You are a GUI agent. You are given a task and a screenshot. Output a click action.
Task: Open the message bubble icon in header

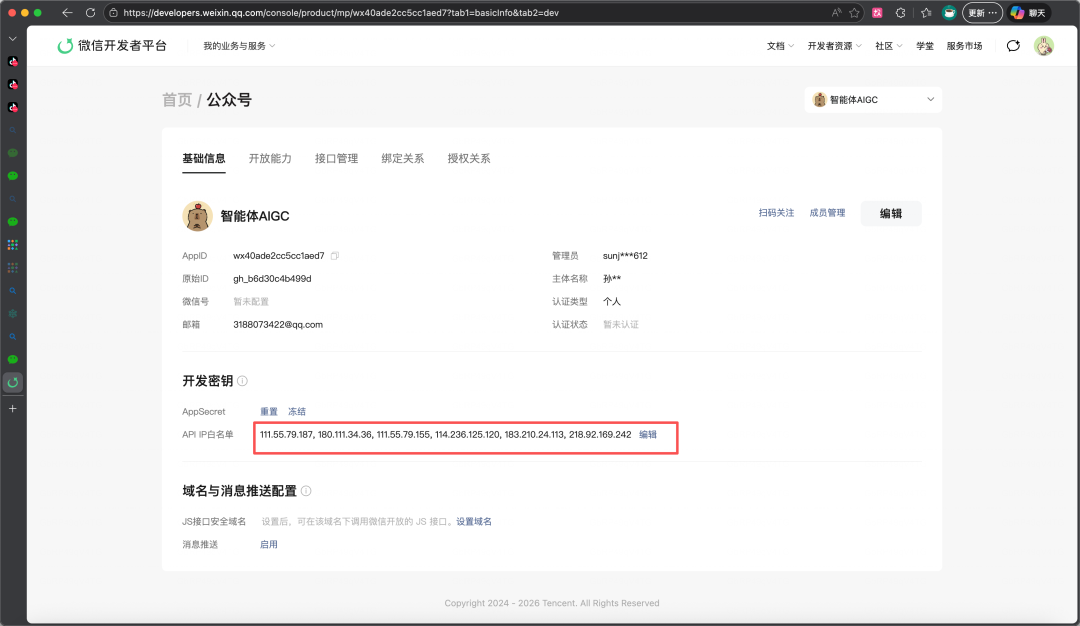[1013, 45]
